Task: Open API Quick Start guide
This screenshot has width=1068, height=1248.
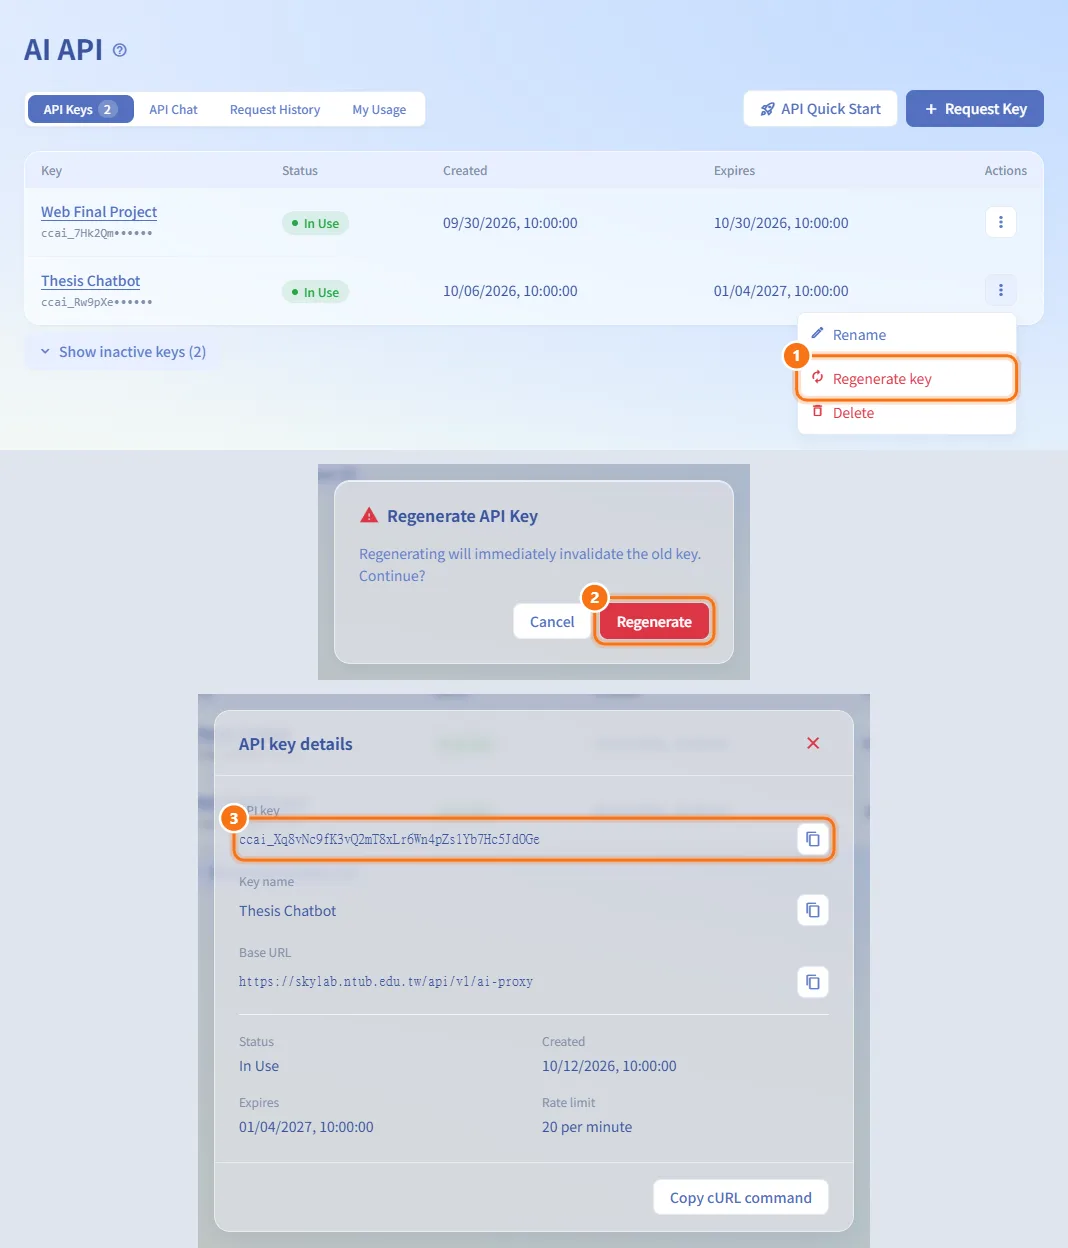Action: click(820, 109)
